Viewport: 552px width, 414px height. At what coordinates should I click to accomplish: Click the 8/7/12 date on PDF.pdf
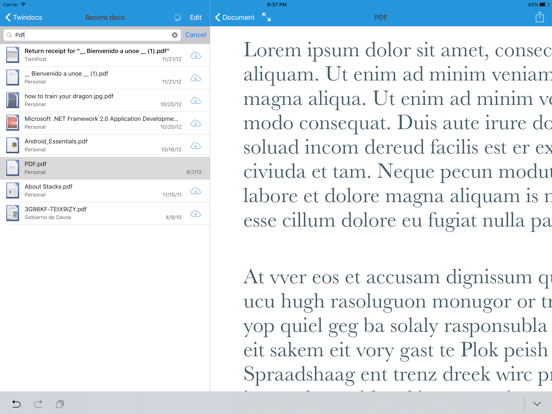(194, 172)
